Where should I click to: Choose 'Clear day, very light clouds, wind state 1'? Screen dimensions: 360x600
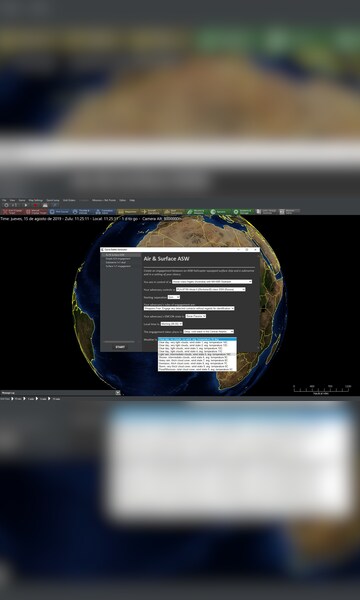(197, 342)
